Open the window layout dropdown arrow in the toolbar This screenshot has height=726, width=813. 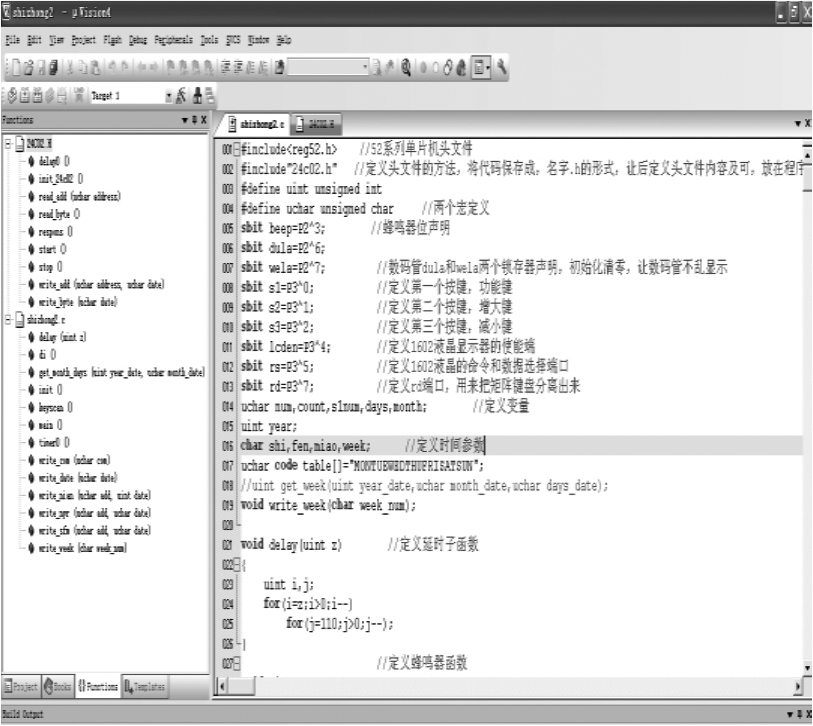(488, 67)
